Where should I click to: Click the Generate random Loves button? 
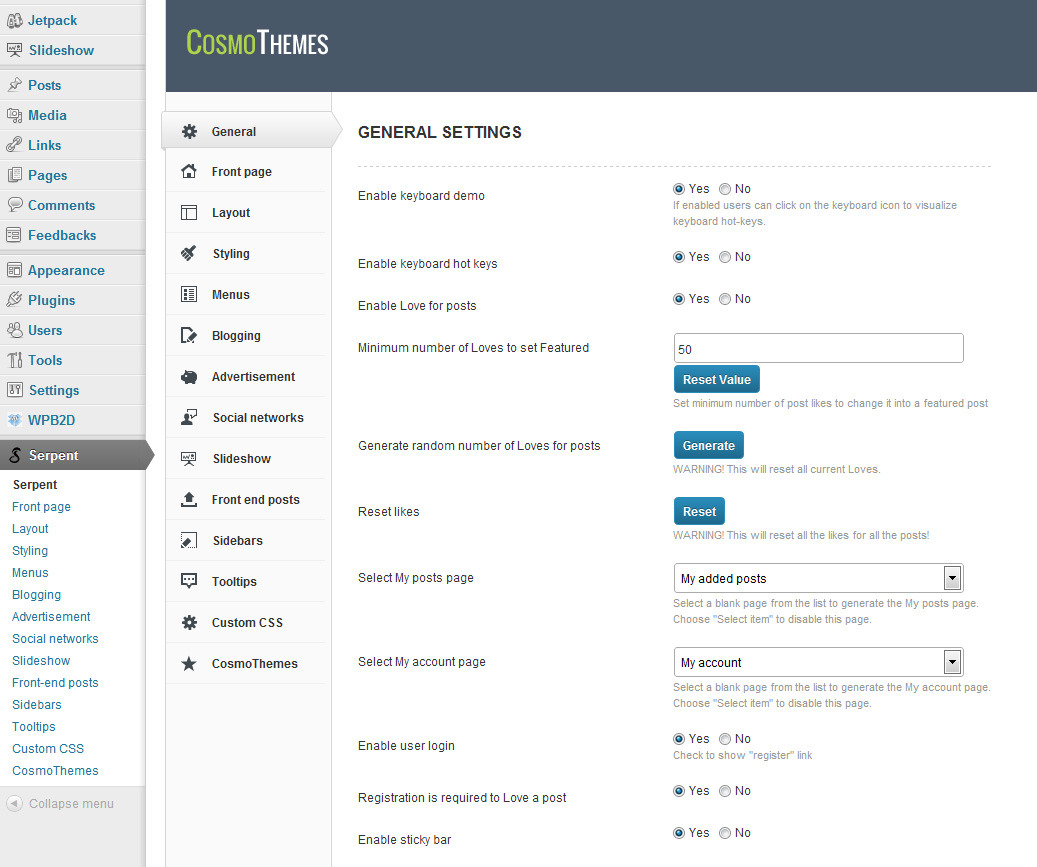point(708,445)
